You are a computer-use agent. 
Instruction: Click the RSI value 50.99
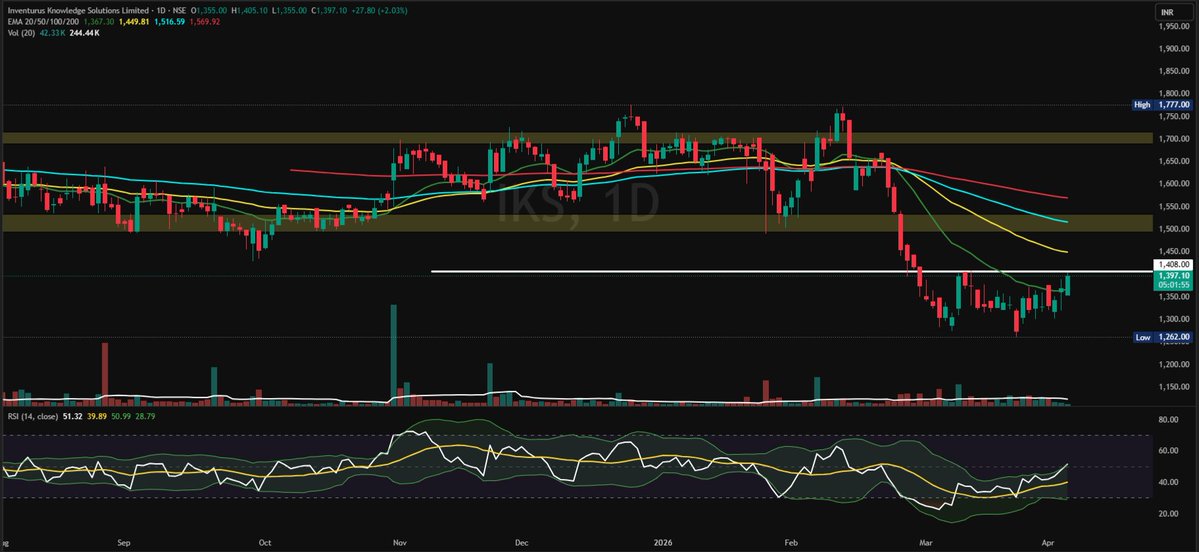[x=121, y=417]
